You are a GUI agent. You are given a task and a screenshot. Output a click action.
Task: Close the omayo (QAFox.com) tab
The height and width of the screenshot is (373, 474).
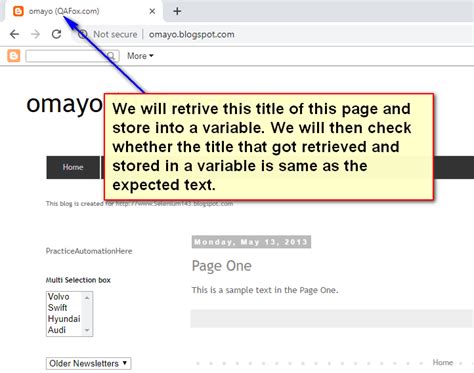(152, 11)
